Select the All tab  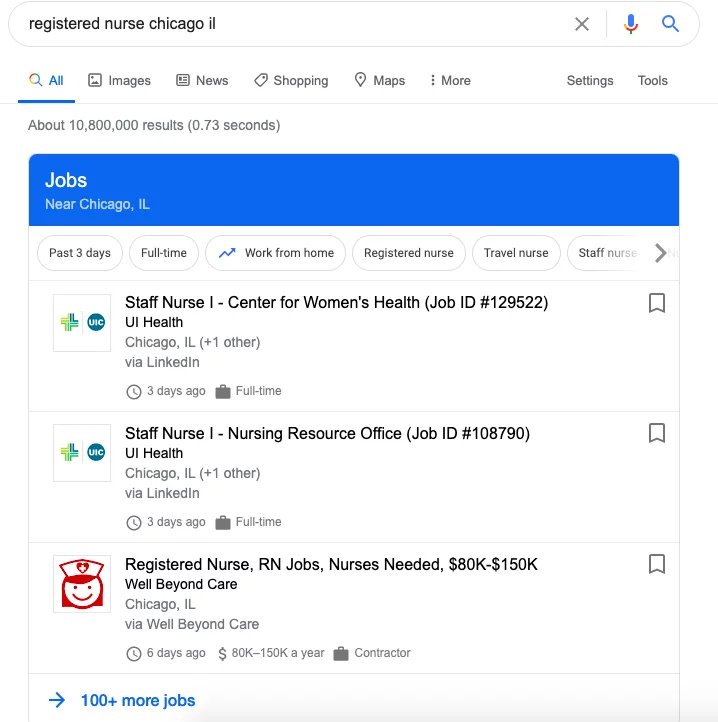[x=46, y=81]
